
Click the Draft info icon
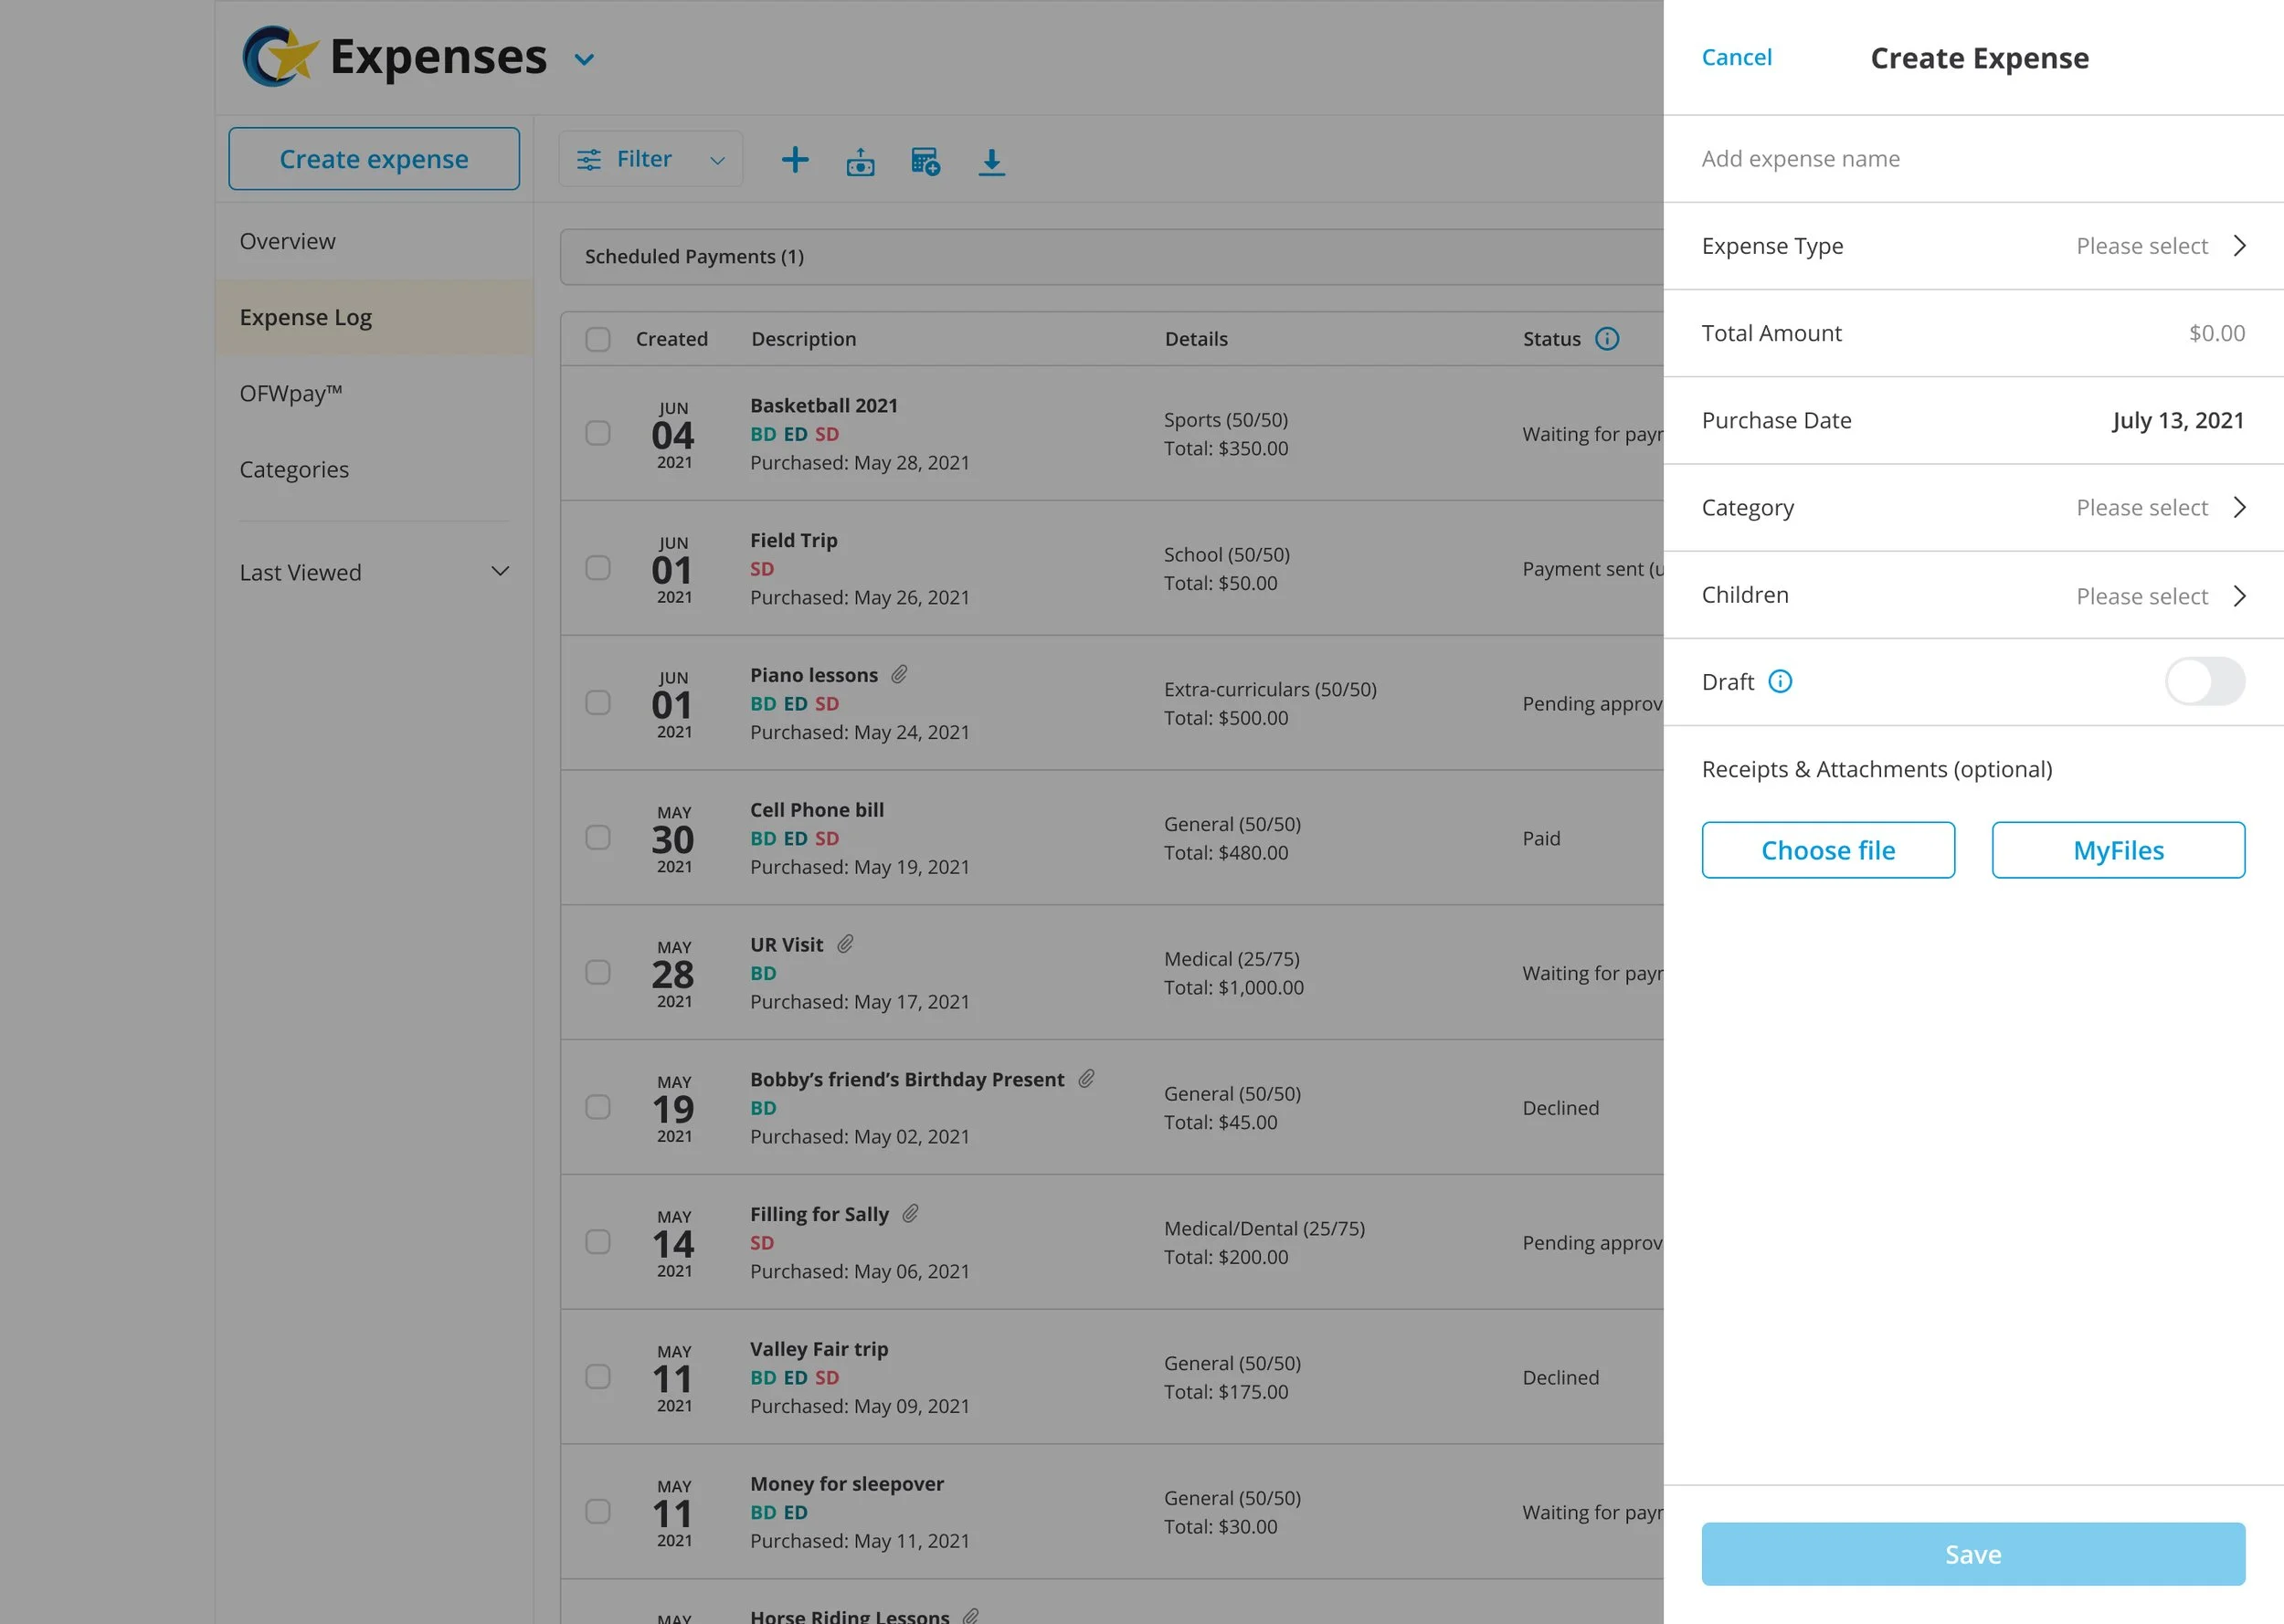point(1780,682)
